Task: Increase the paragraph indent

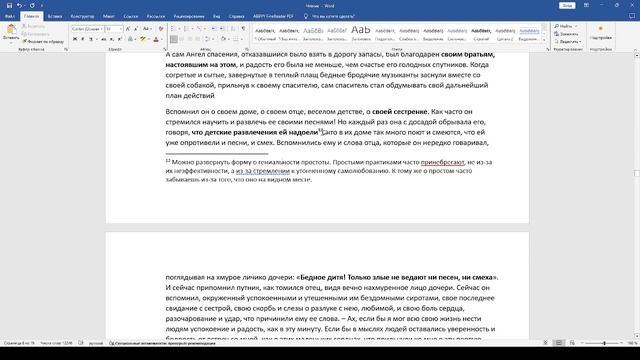Action: pos(222,29)
